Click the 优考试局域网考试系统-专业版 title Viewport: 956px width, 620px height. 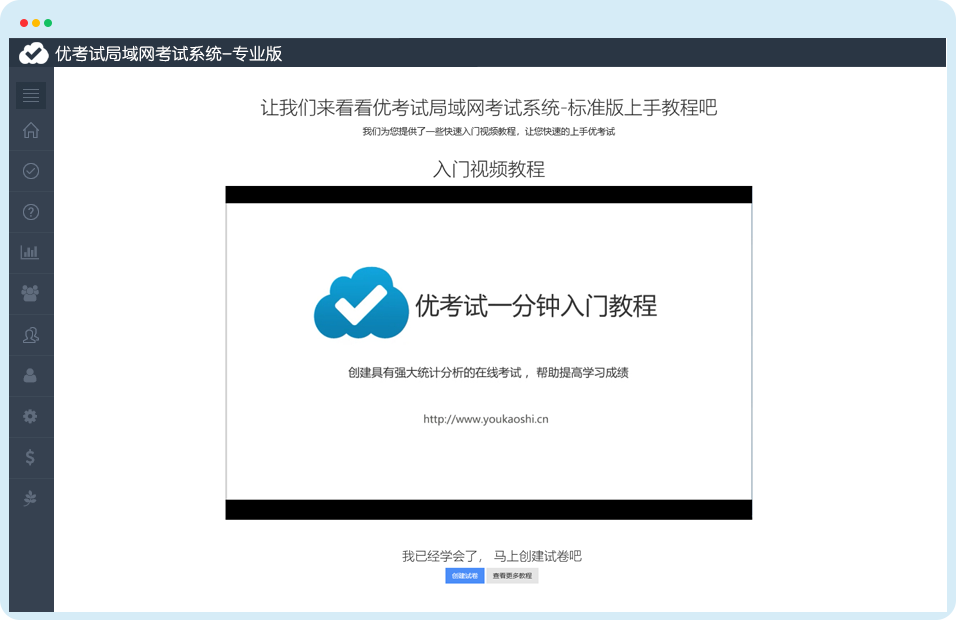pos(169,54)
